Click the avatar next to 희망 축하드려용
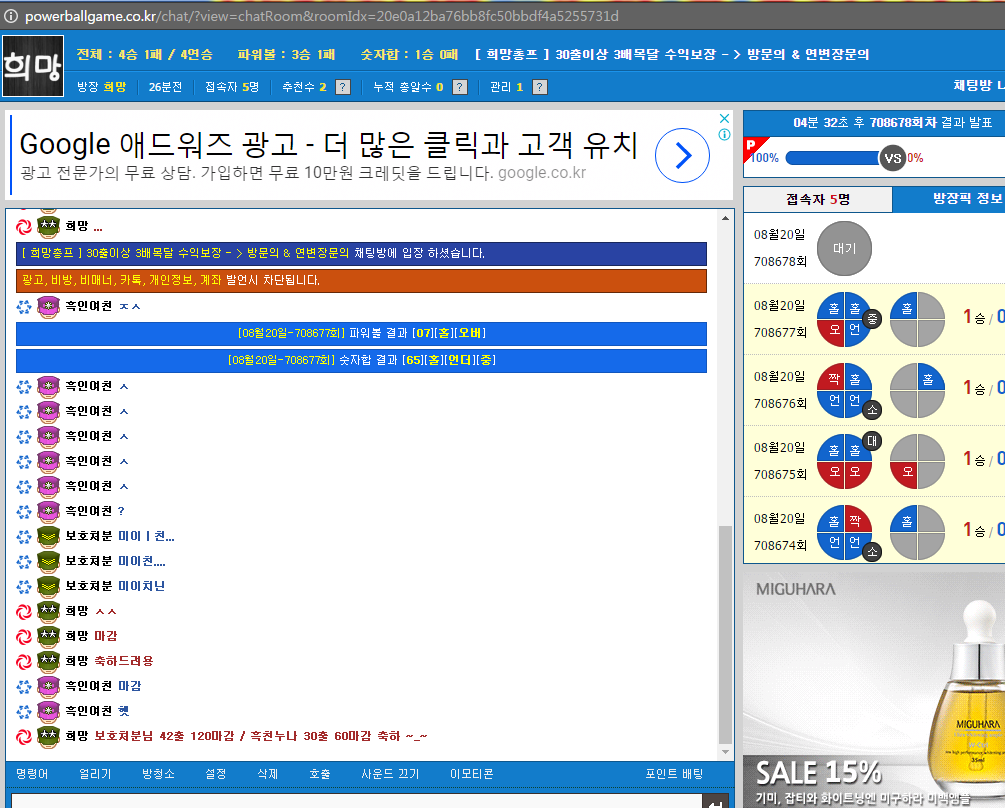Viewport: 1005px width, 808px height. pyautogui.click(x=48, y=661)
